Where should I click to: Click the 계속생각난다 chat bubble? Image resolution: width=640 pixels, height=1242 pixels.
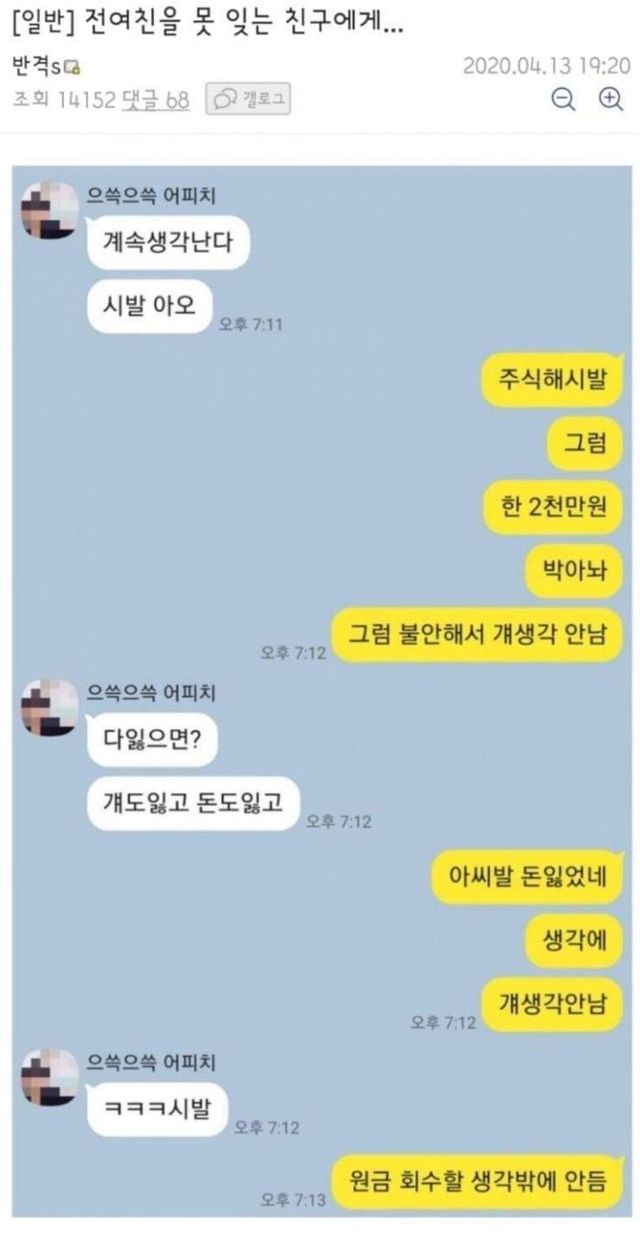tap(168, 243)
